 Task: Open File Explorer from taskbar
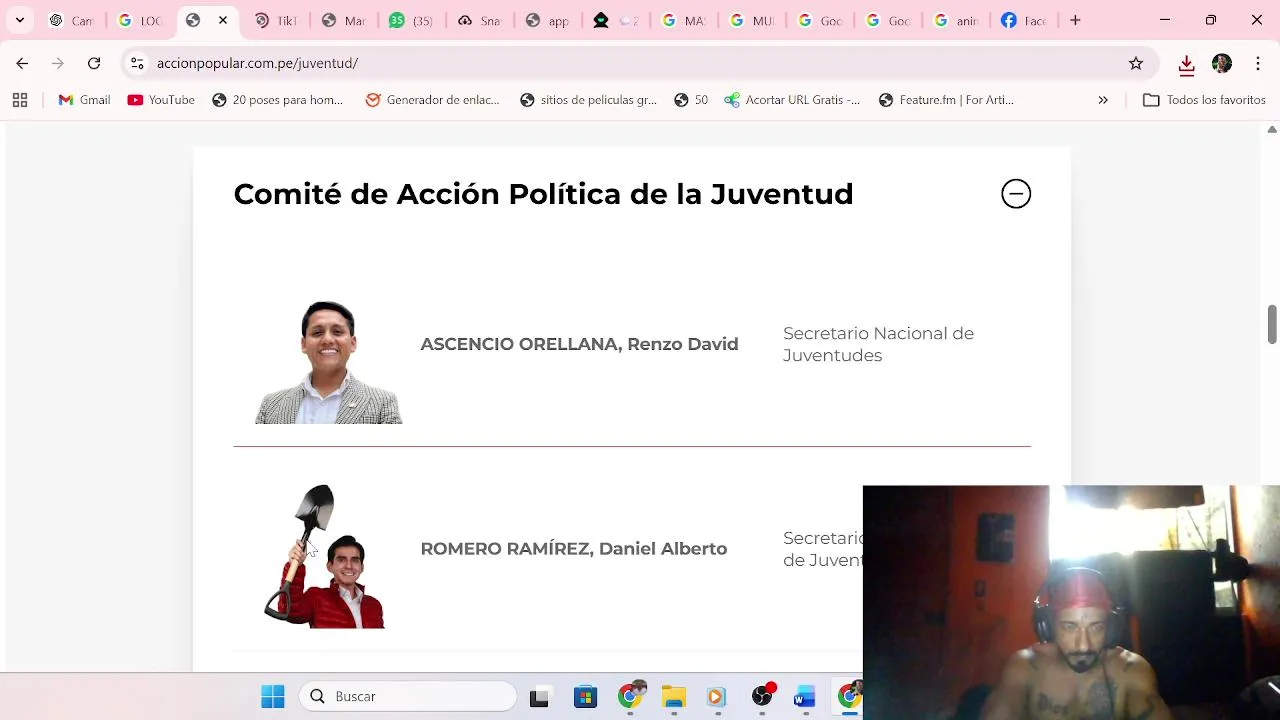[674, 696]
